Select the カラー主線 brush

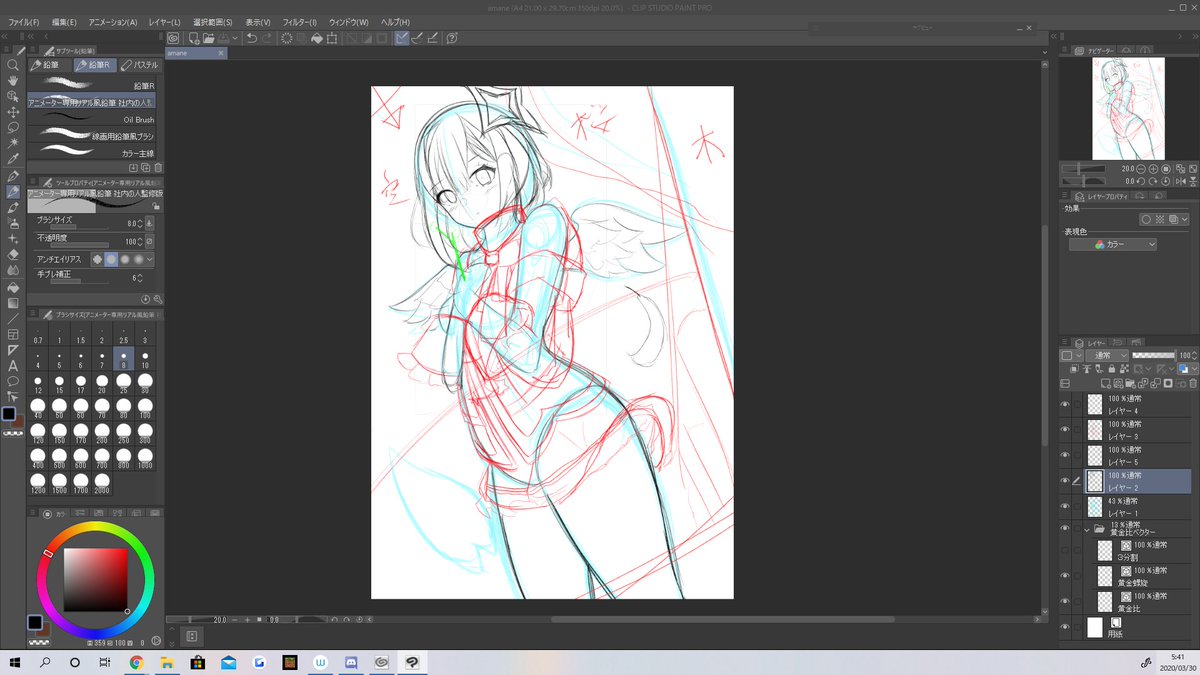(x=92, y=153)
